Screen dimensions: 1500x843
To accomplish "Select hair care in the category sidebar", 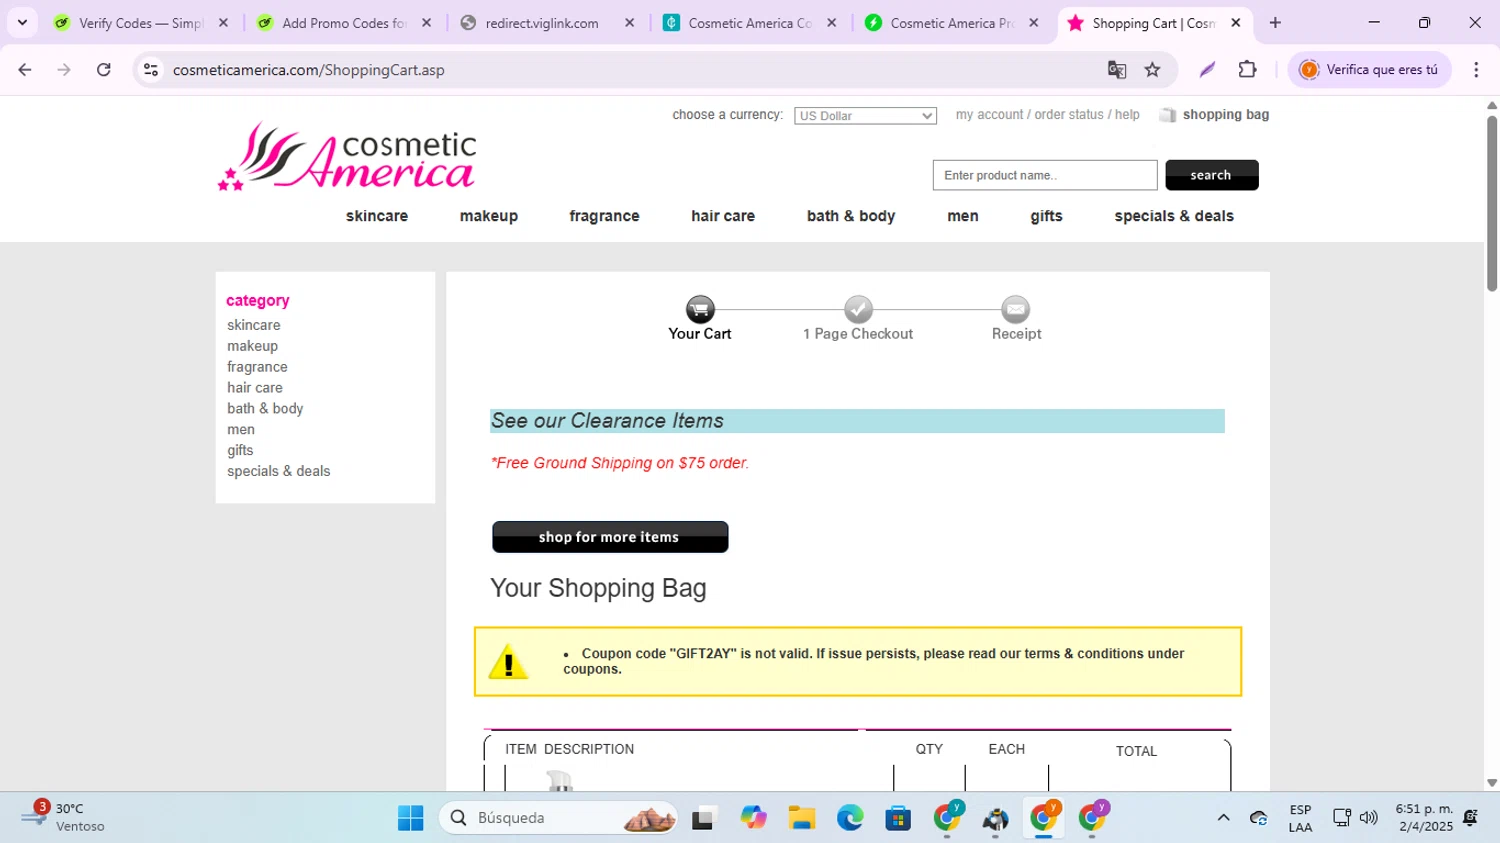I will (x=255, y=388).
